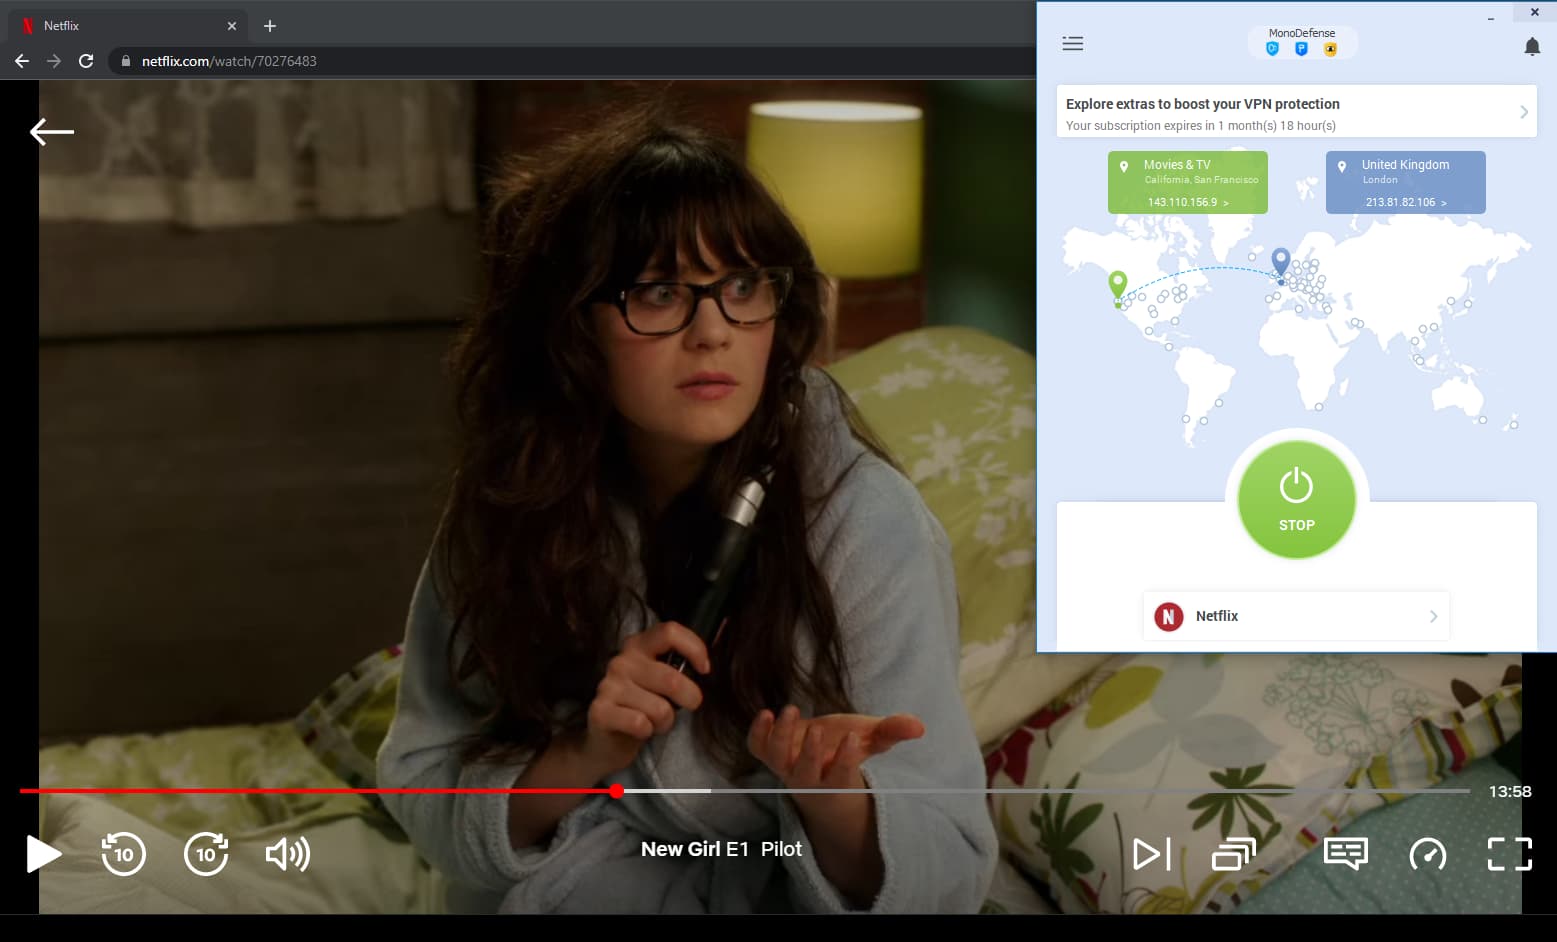Click the forward 10 seconds icon

point(206,854)
